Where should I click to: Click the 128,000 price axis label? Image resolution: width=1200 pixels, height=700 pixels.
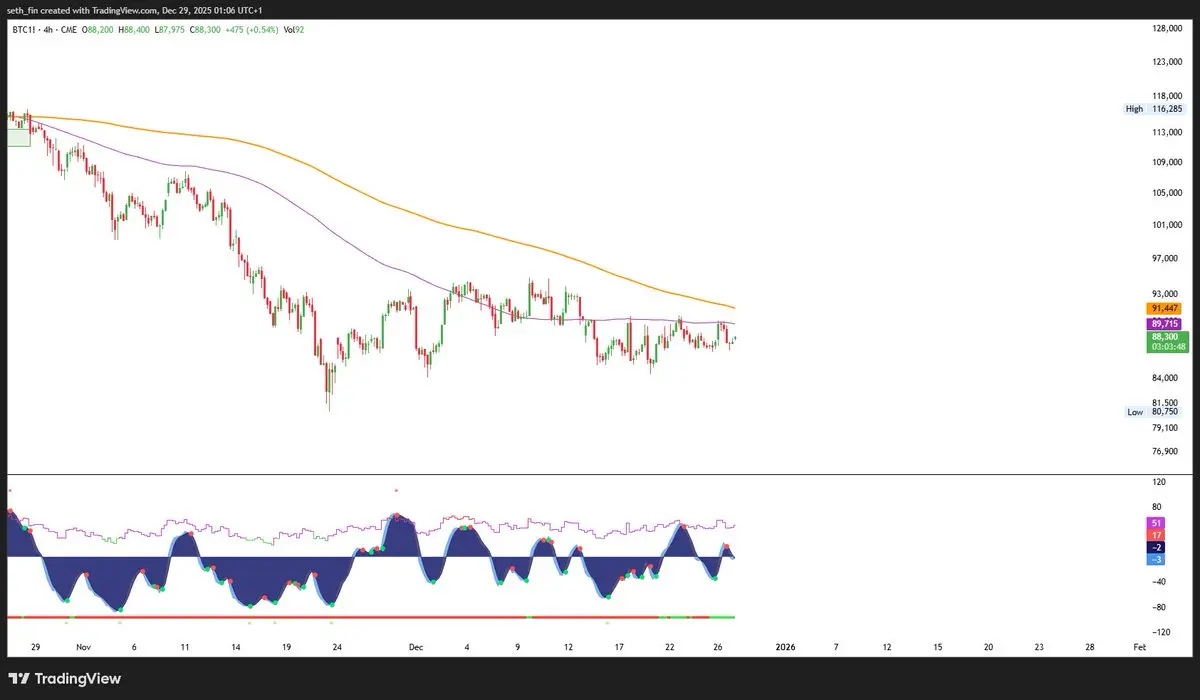pos(1167,28)
